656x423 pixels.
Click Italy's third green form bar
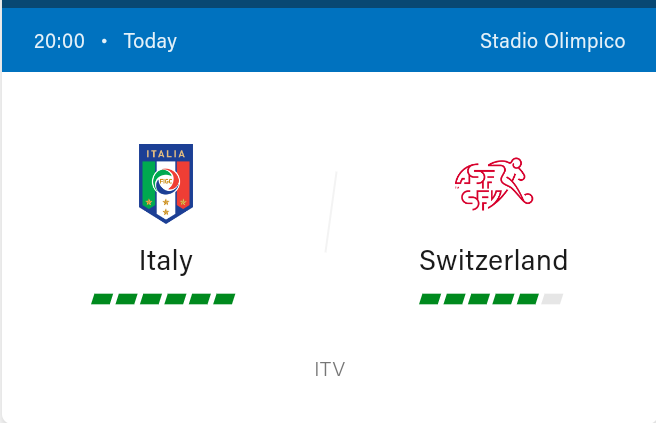[151, 299]
